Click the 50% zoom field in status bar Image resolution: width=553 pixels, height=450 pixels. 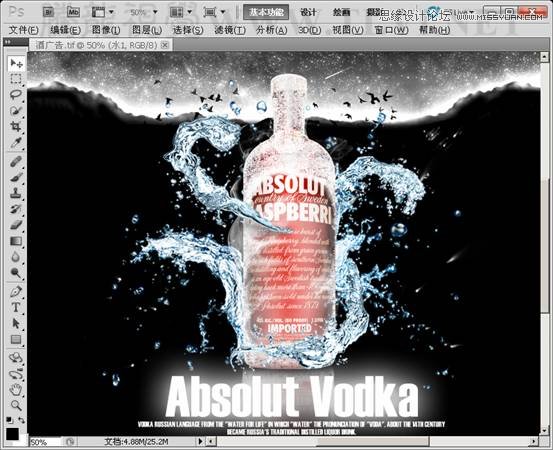pos(46,442)
